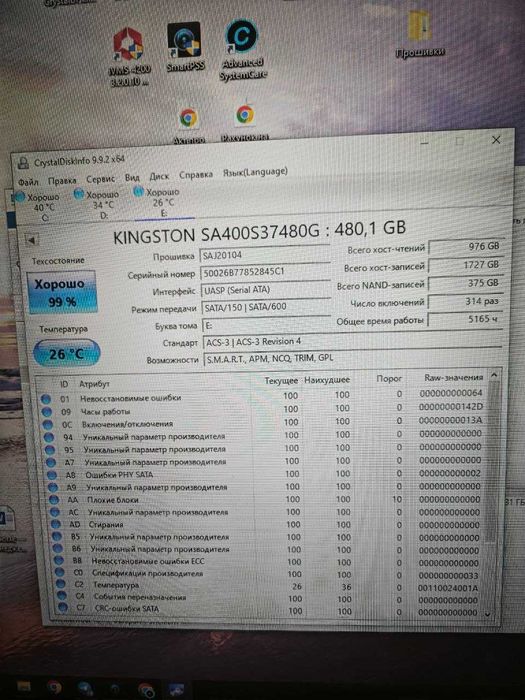The width and height of the screenshot is (525, 700).
Task: Open the iVMS-4200 desktop shortcut
Action: coord(129,57)
